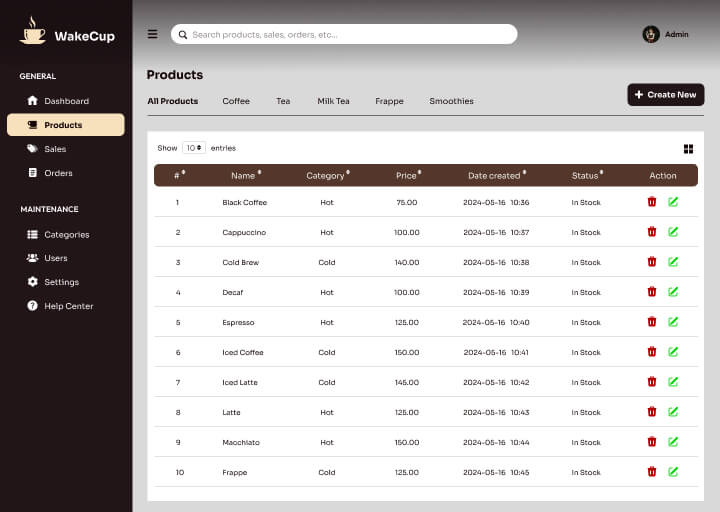720x512 pixels.
Task: Edit the Iced Coffee product
Action: [673, 352]
